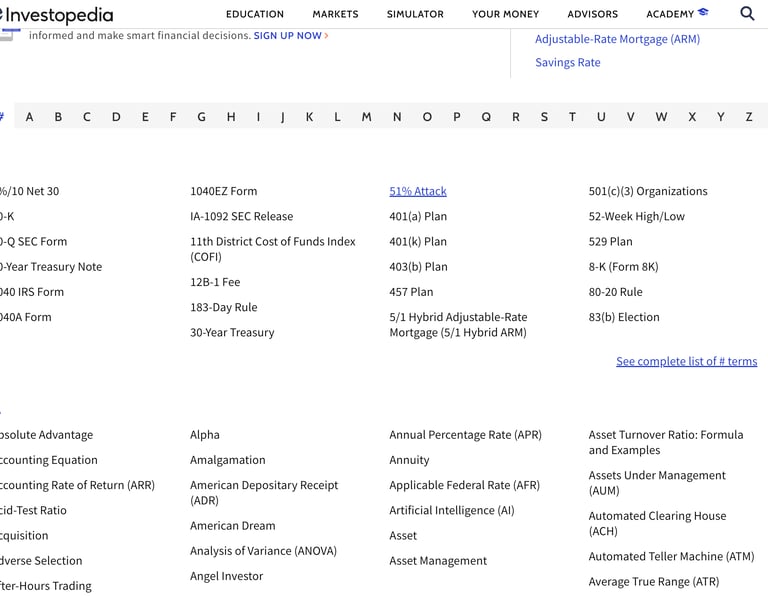
Task: Jump to letter Q terms
Action: [x=486, y=117]
